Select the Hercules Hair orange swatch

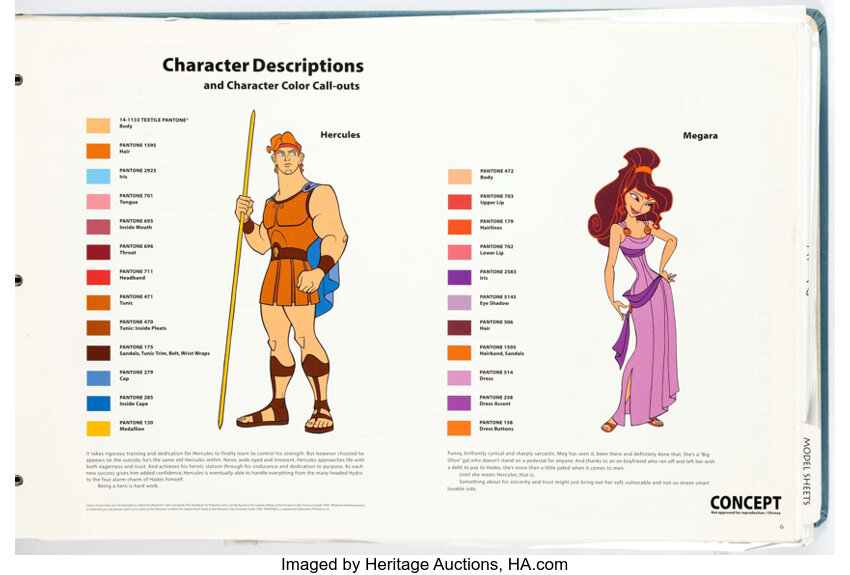click(x=98, y=151)
